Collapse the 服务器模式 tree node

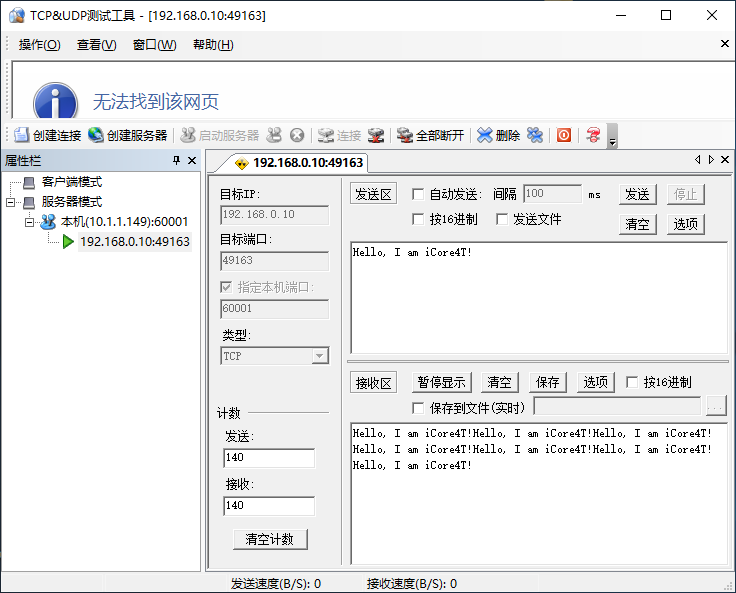click(x=11, y=201)
